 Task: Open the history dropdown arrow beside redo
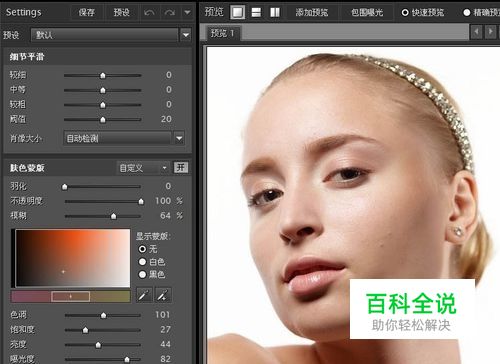point(187,13)
